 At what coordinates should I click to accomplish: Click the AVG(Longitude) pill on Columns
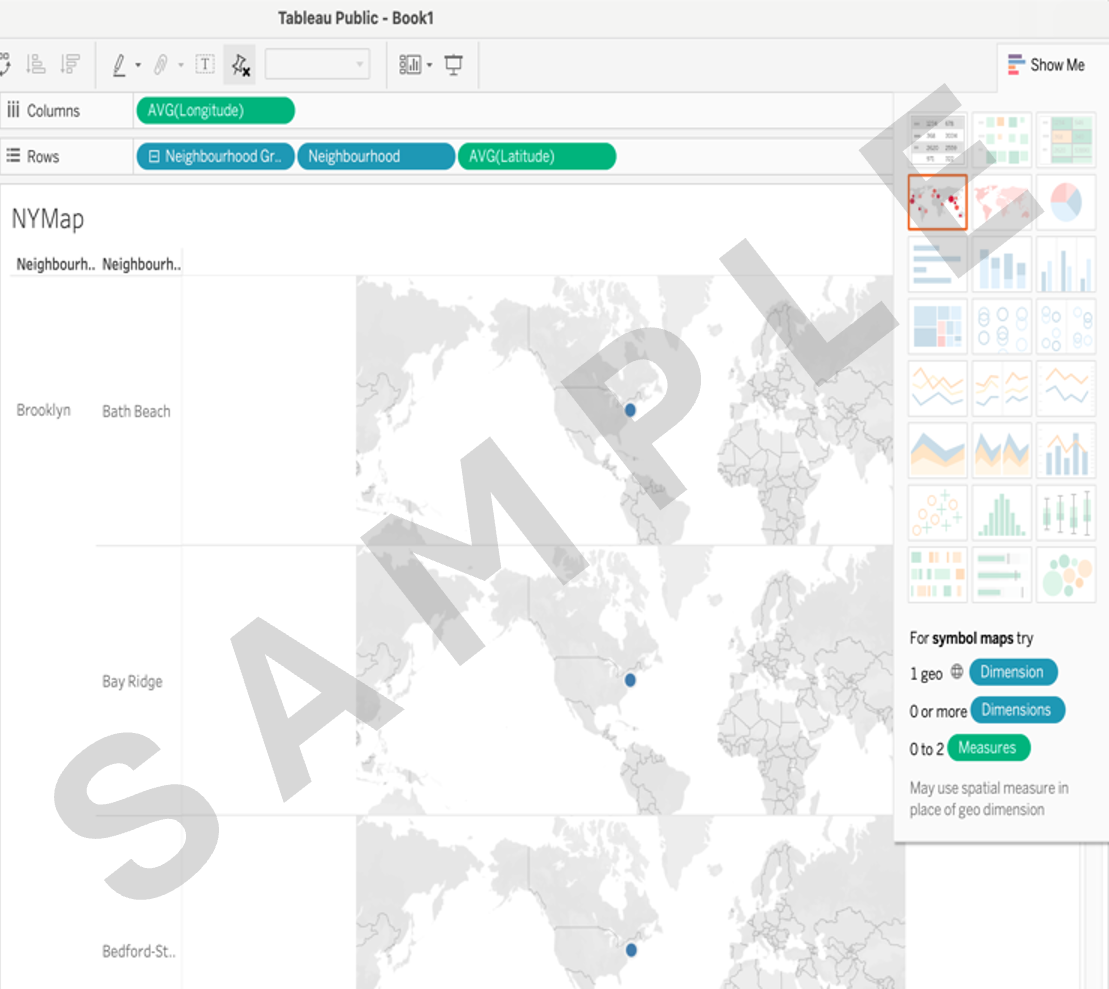215,111
